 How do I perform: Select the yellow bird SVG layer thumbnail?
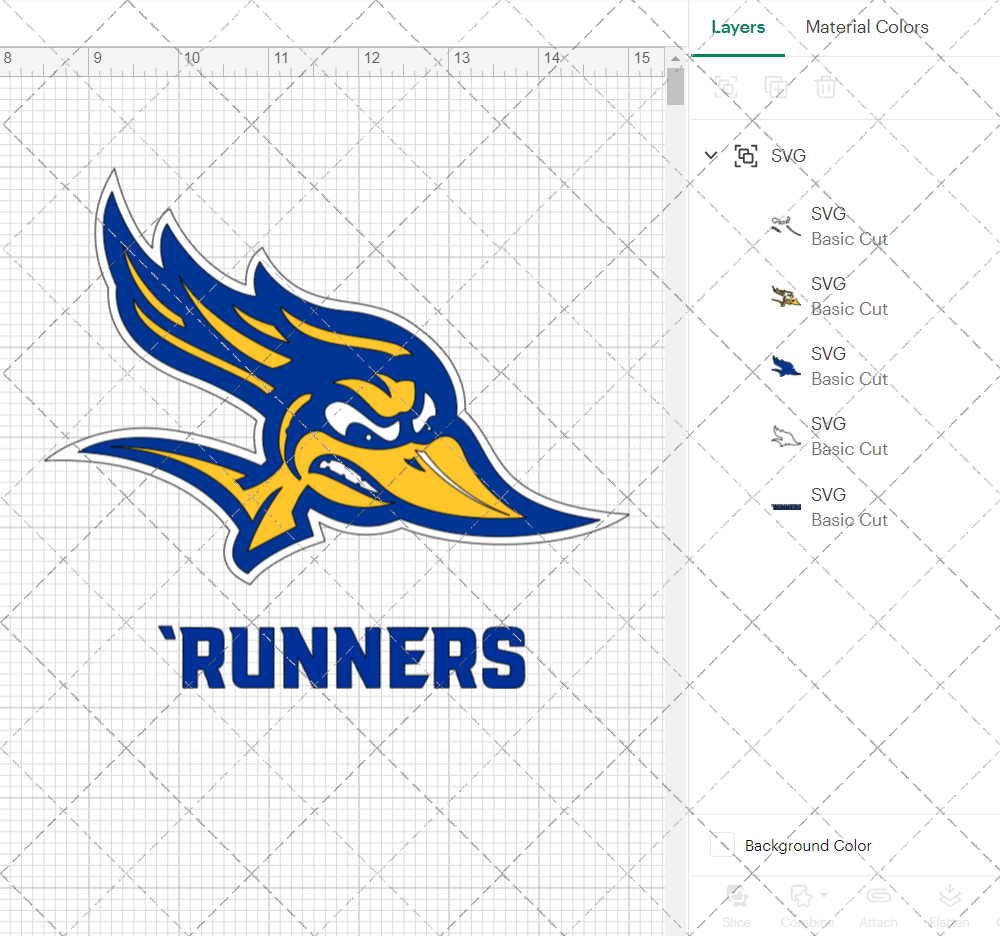pos(786,296)
